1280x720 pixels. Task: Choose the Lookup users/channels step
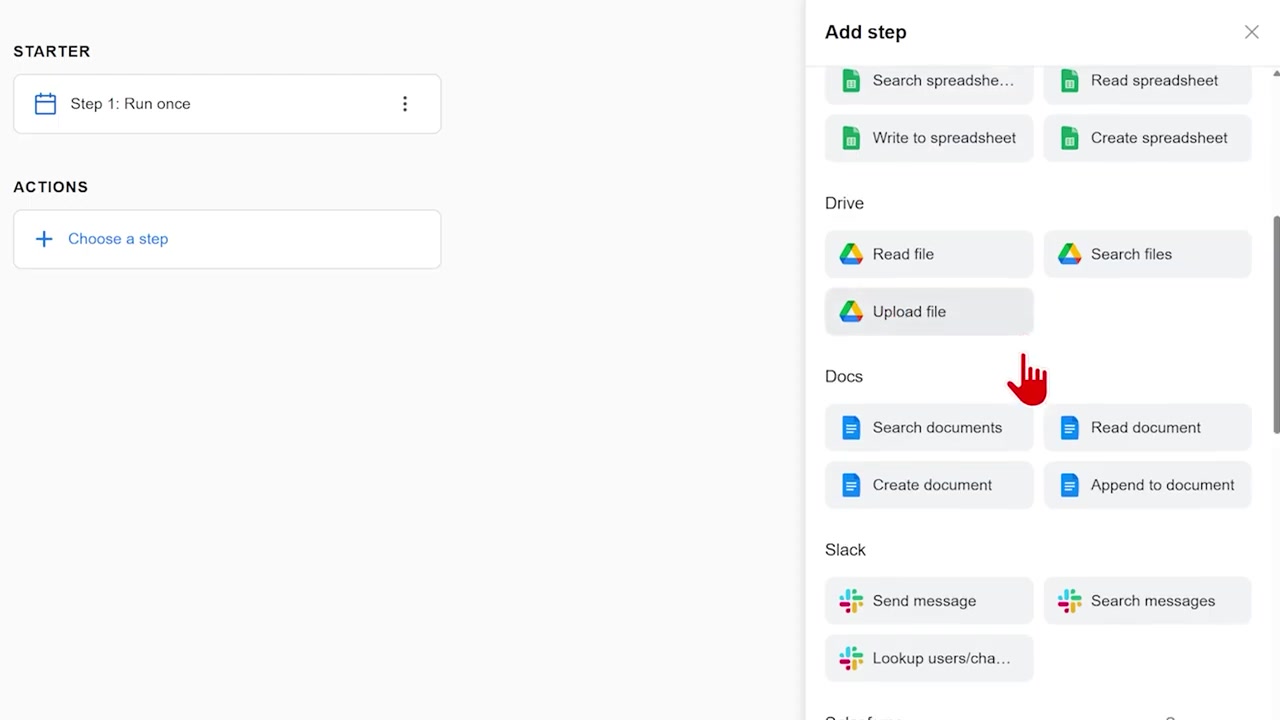tap(929, 658)
